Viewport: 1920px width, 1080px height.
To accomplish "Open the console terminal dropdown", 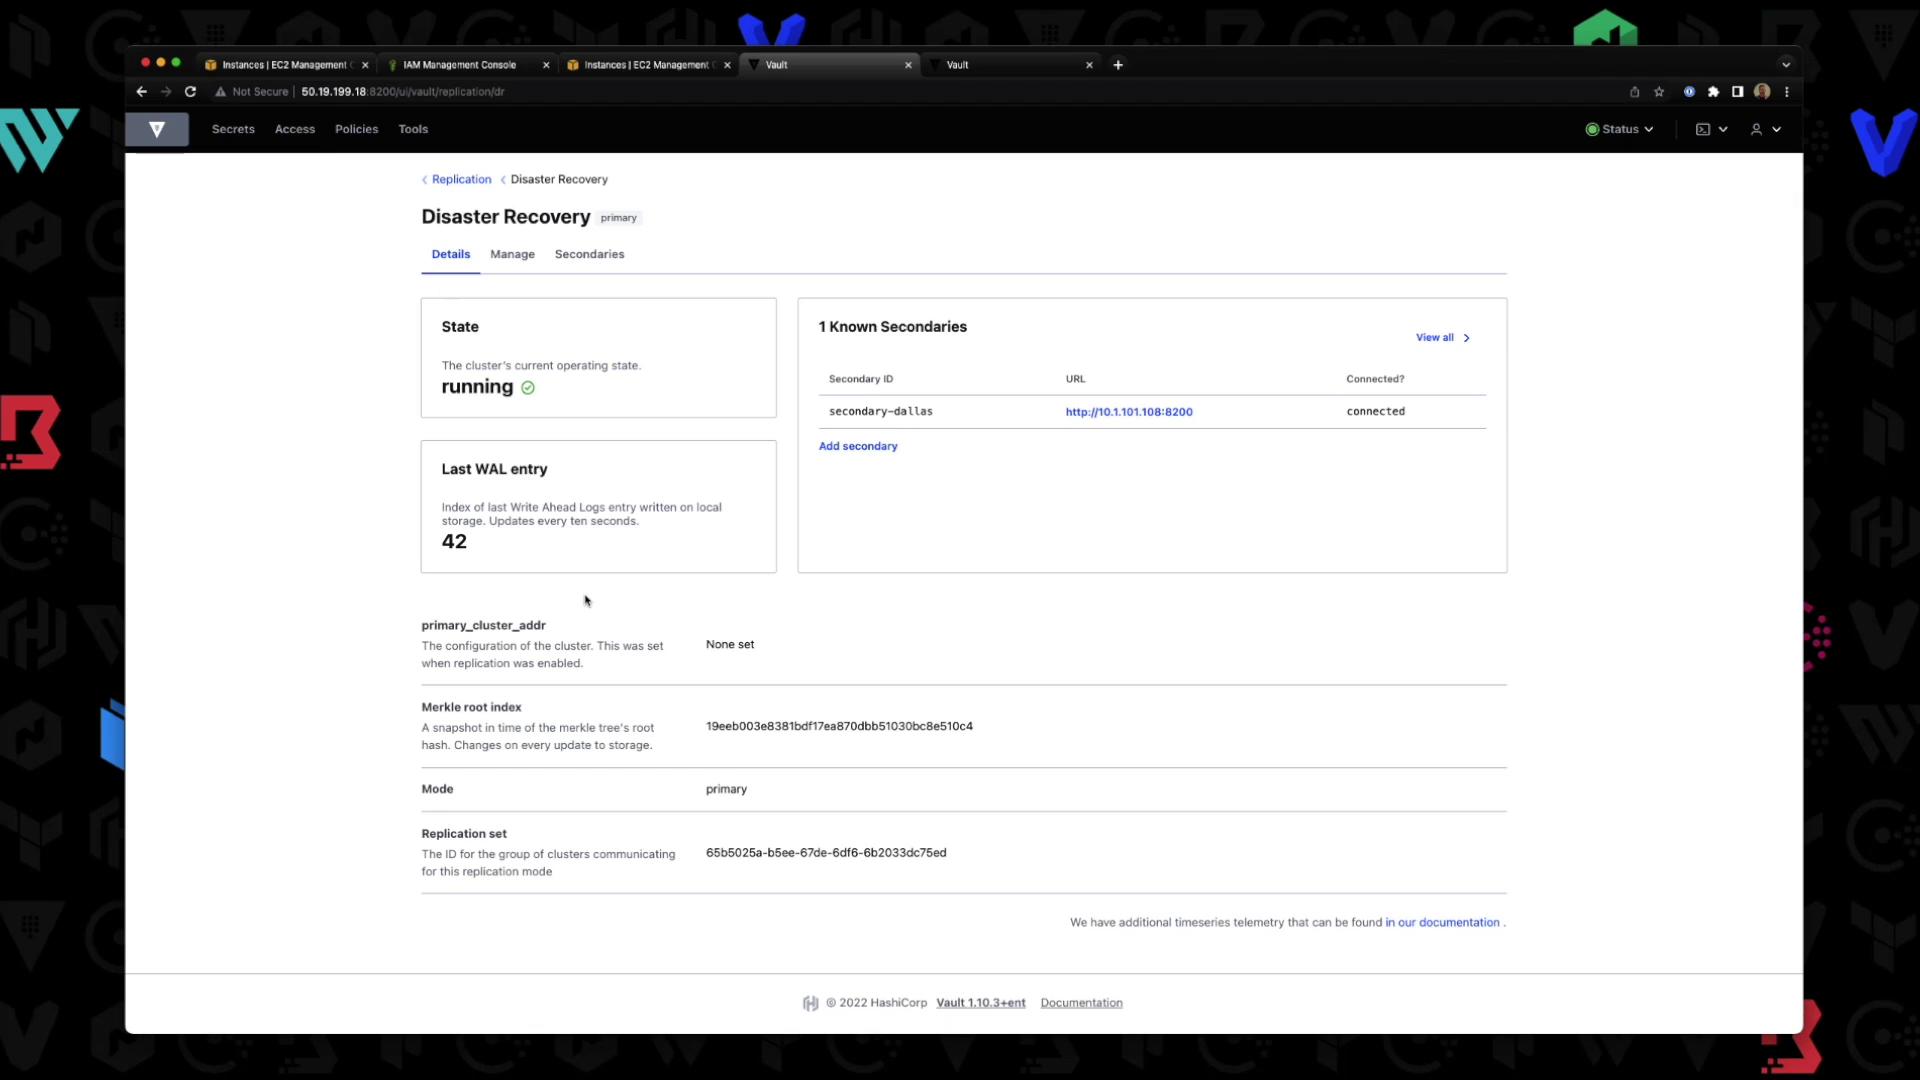I will tap(1711, 129).
